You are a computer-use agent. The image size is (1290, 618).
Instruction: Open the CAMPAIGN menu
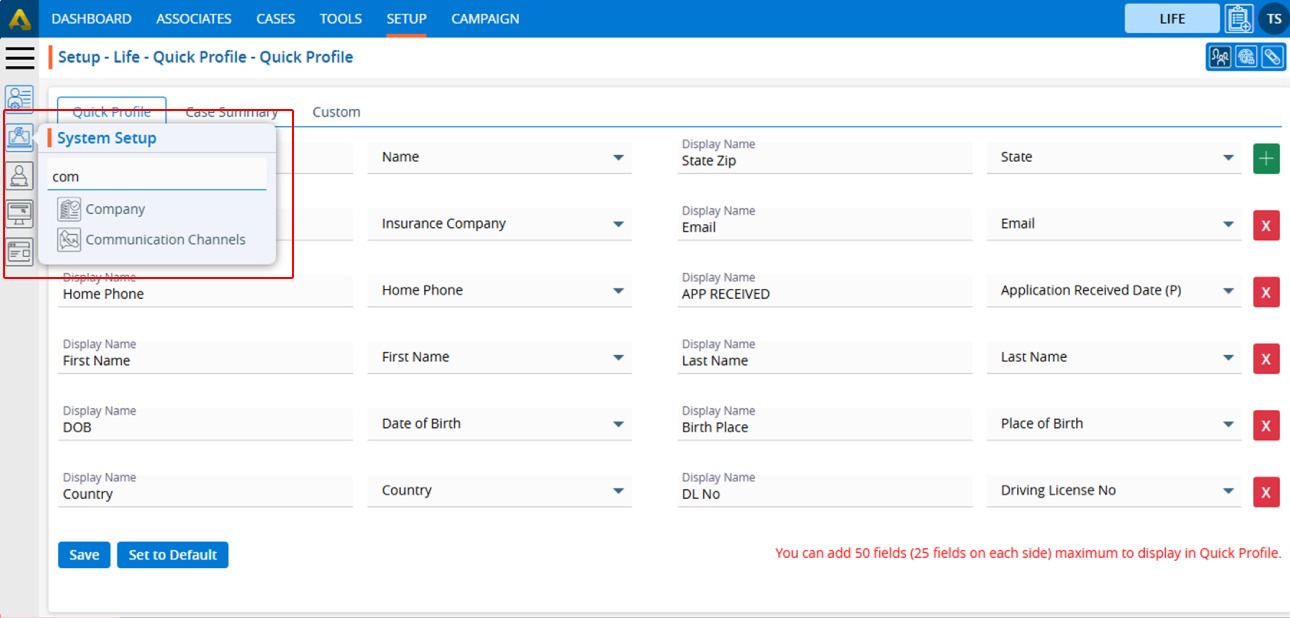485,19
